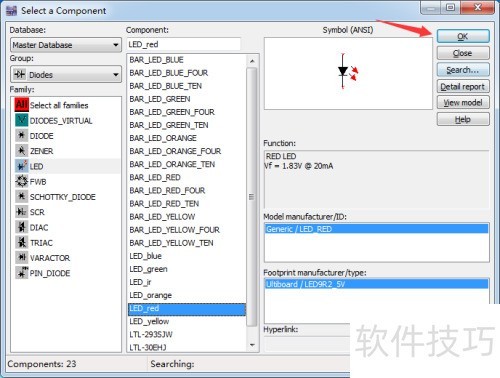Click the Detail report button
The height and width of the screenshot is (378, 500).
(x=463, y=86)
